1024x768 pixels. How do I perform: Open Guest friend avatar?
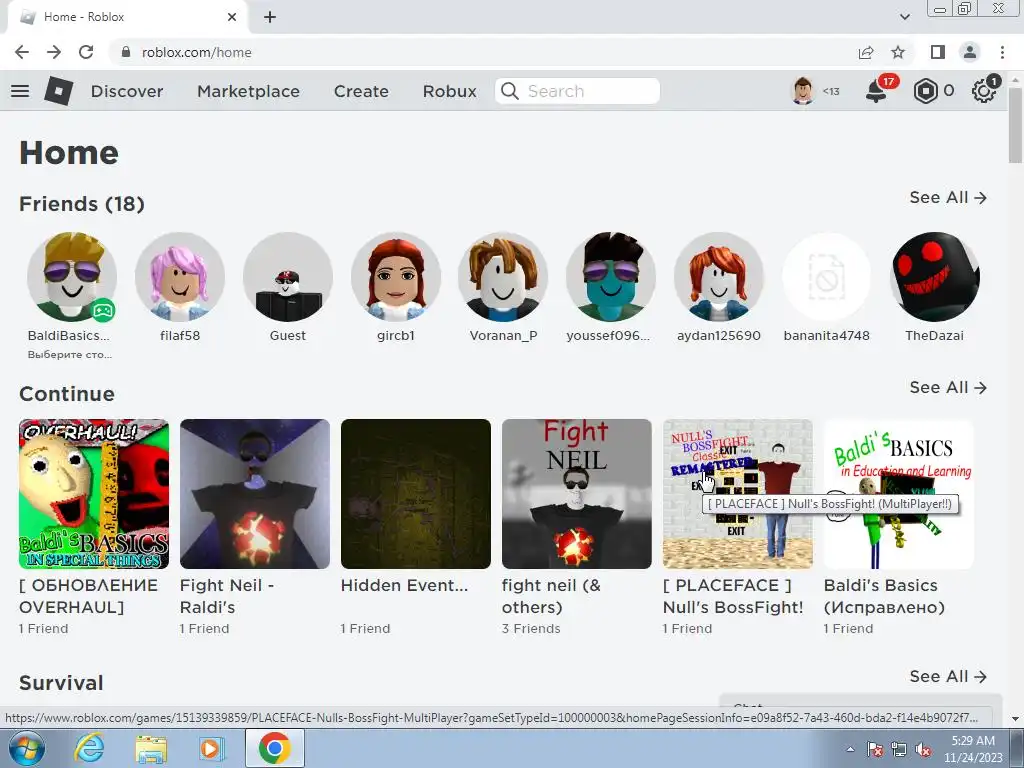[x=287, y=277]
